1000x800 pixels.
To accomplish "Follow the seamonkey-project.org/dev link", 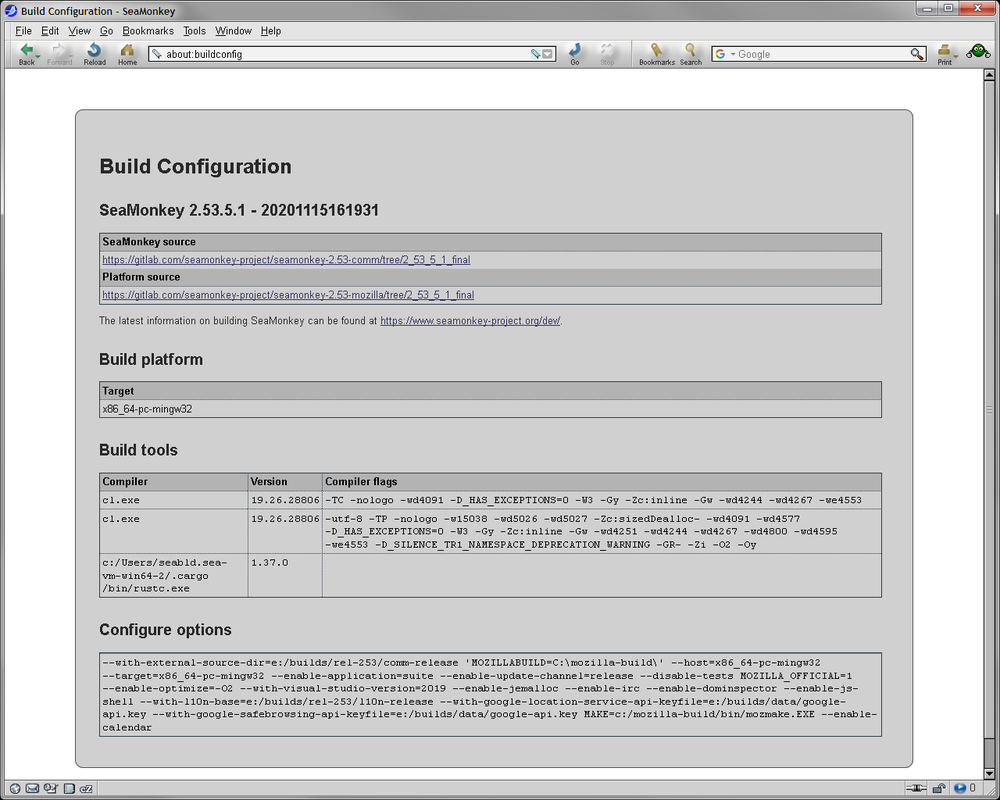I will 470,321.
